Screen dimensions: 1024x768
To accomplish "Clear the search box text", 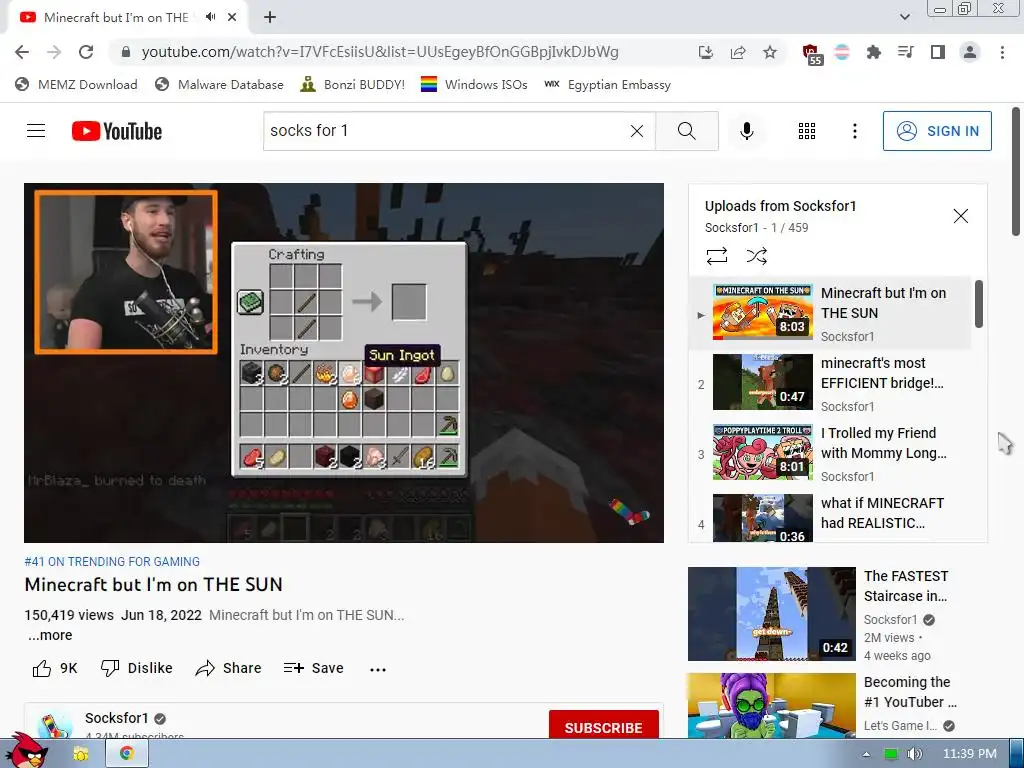I will click(x=637, y=131).
